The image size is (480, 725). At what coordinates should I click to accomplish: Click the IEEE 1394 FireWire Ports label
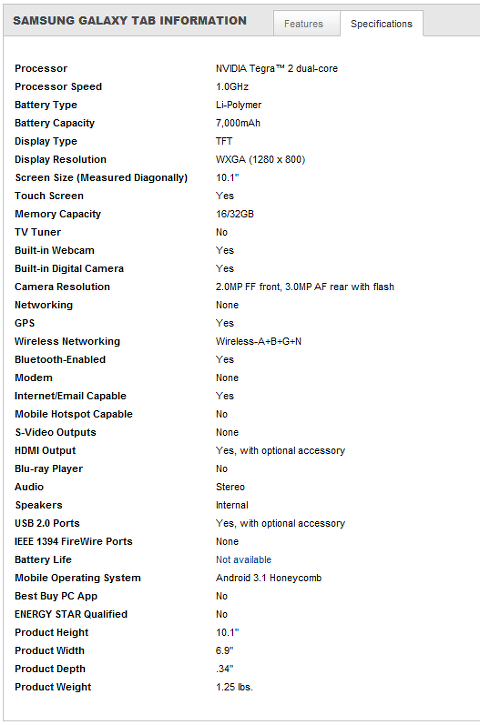[x=74, y=541]
